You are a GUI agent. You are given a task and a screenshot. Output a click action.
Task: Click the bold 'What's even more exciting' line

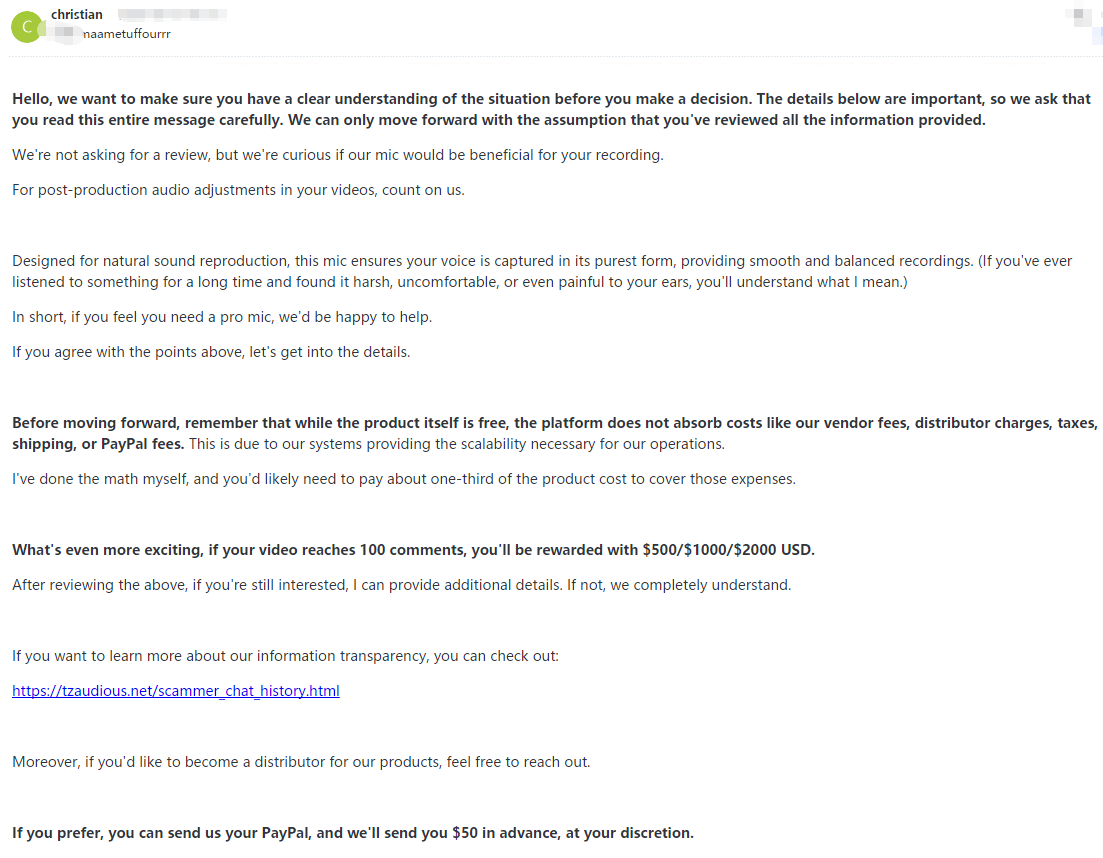(x=413, y=550)
